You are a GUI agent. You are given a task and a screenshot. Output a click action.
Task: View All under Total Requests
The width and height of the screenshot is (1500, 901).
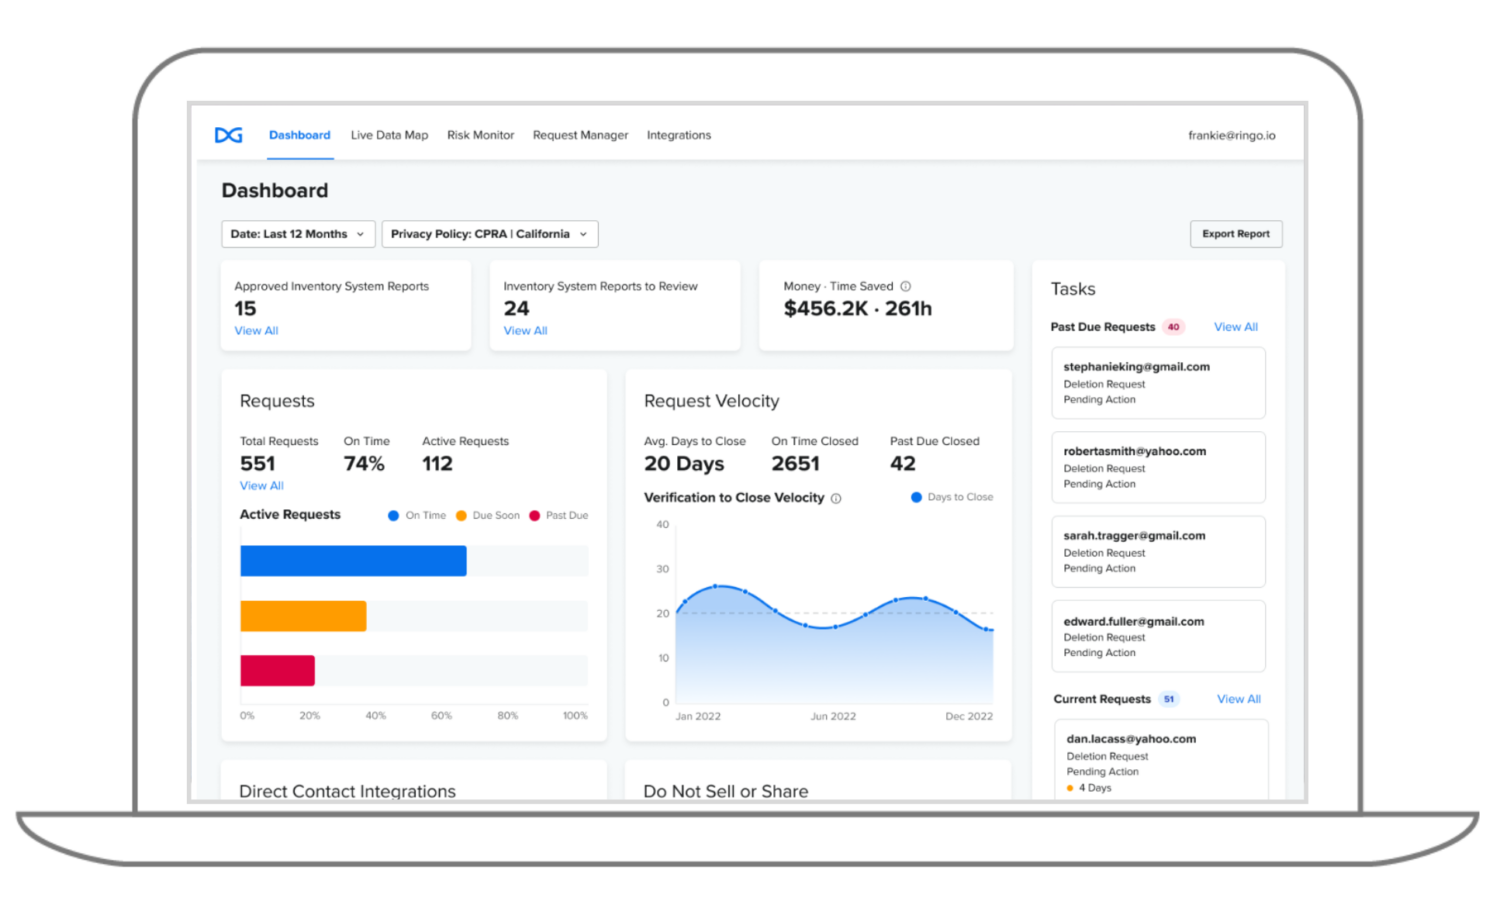(x=261, y=485)
